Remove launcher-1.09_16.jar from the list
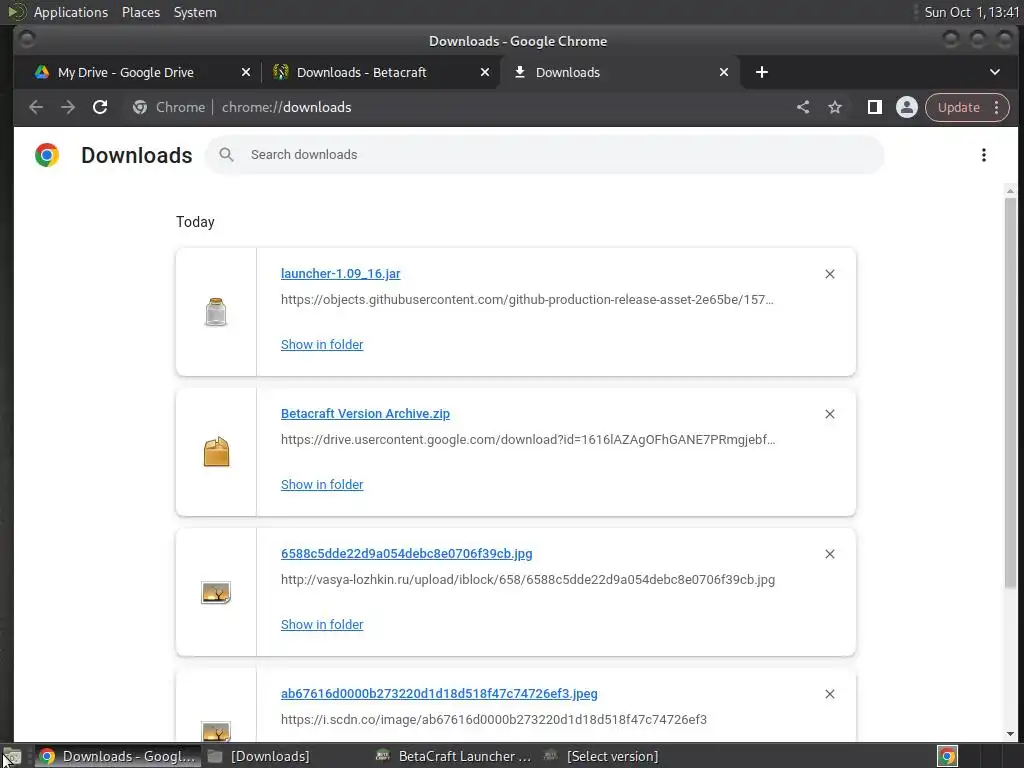1024x768 pixels. pyautogui.click(x=829, y=274)
